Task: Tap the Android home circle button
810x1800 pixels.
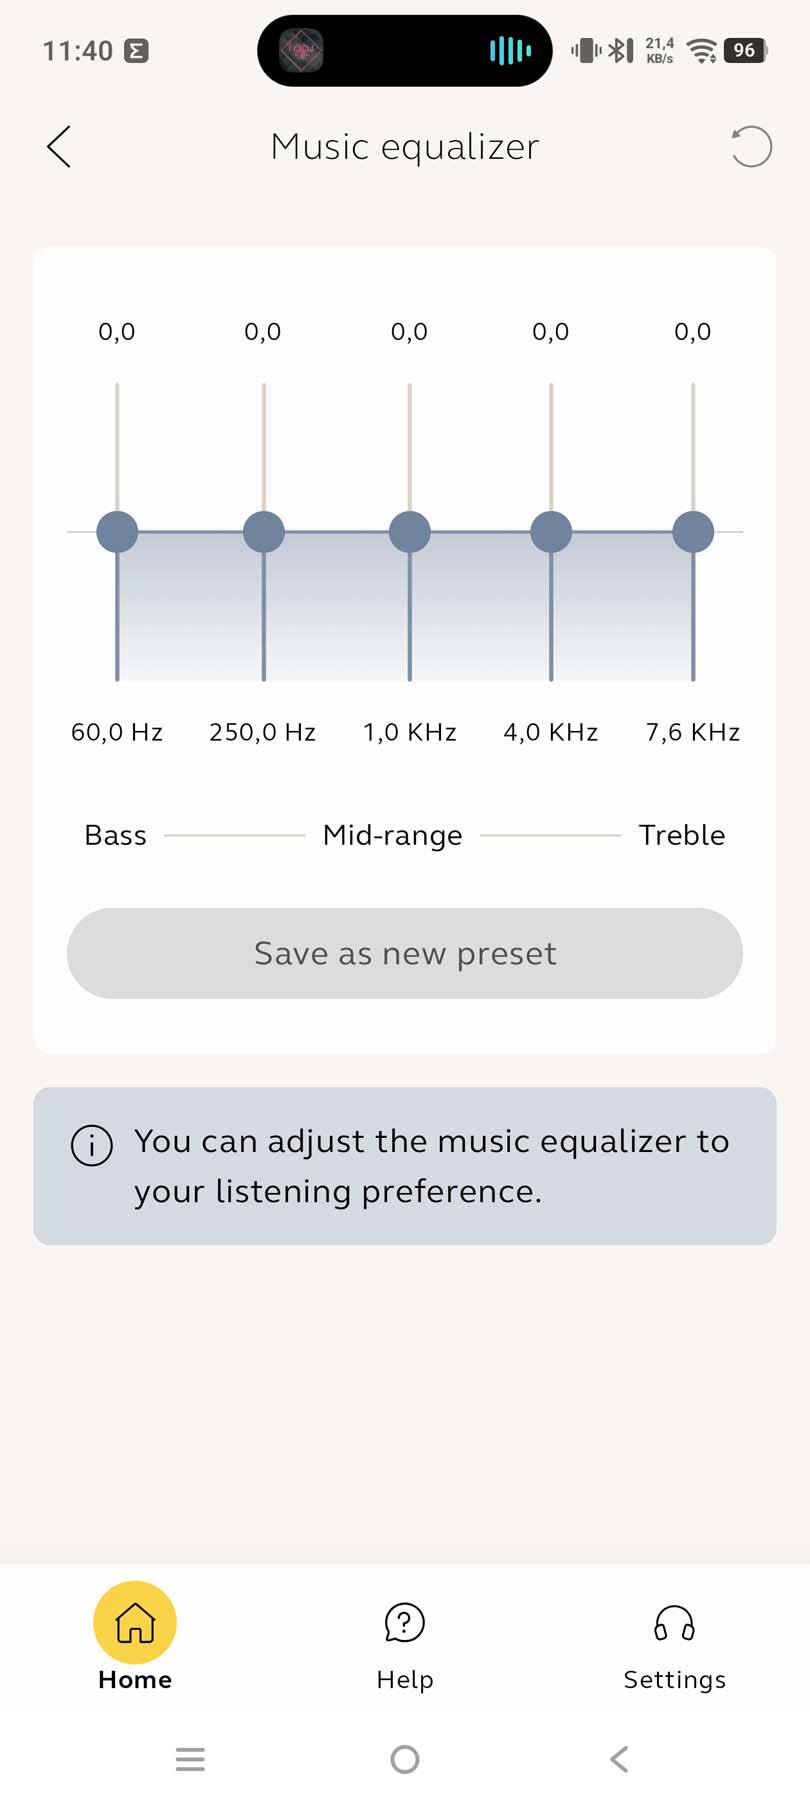Action: tap(405, 1759)
